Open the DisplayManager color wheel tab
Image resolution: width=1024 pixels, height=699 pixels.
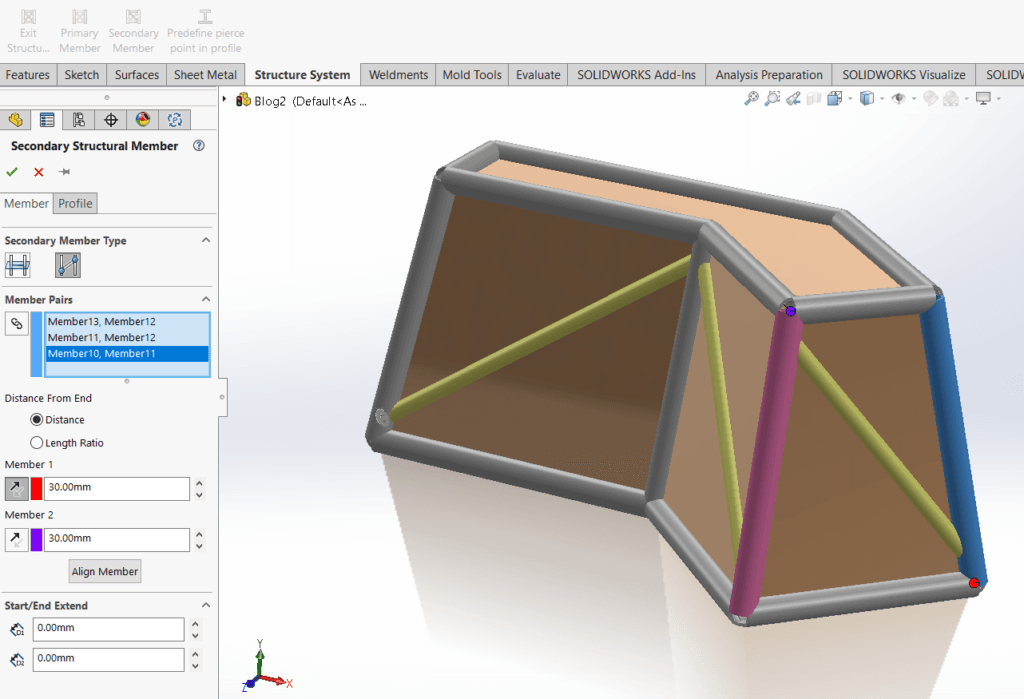click(143, 120)
